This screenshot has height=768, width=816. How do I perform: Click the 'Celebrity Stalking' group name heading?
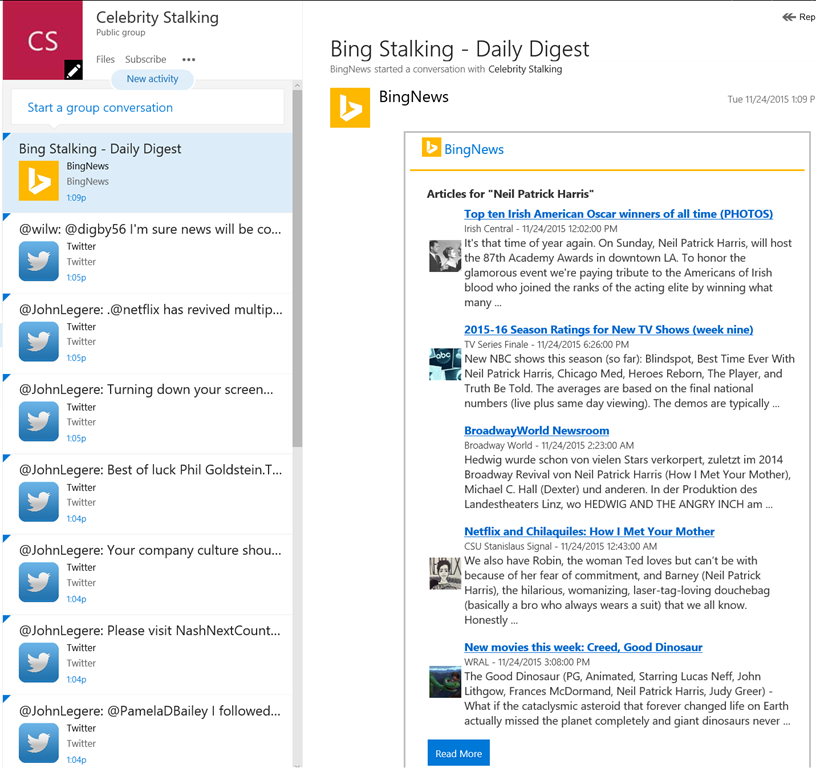click(157, 17)
